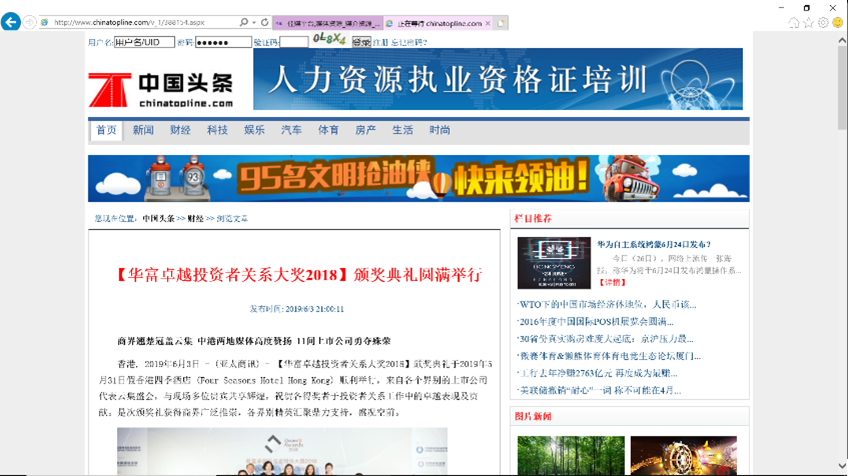This screenshot has width=848, height=476.
Task: Open browser settings gear icon
Action: click(823, 23)
